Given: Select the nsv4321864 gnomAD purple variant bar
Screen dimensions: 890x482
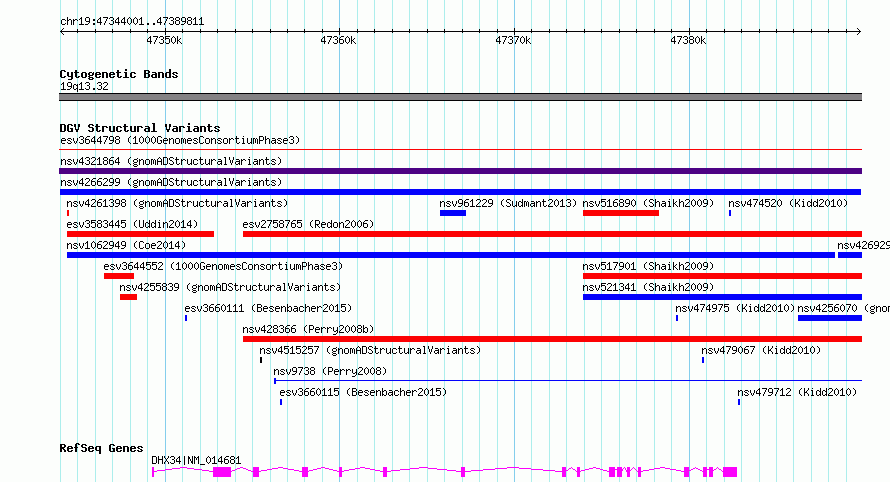Looking at the screenshot, I should [460, 171].
